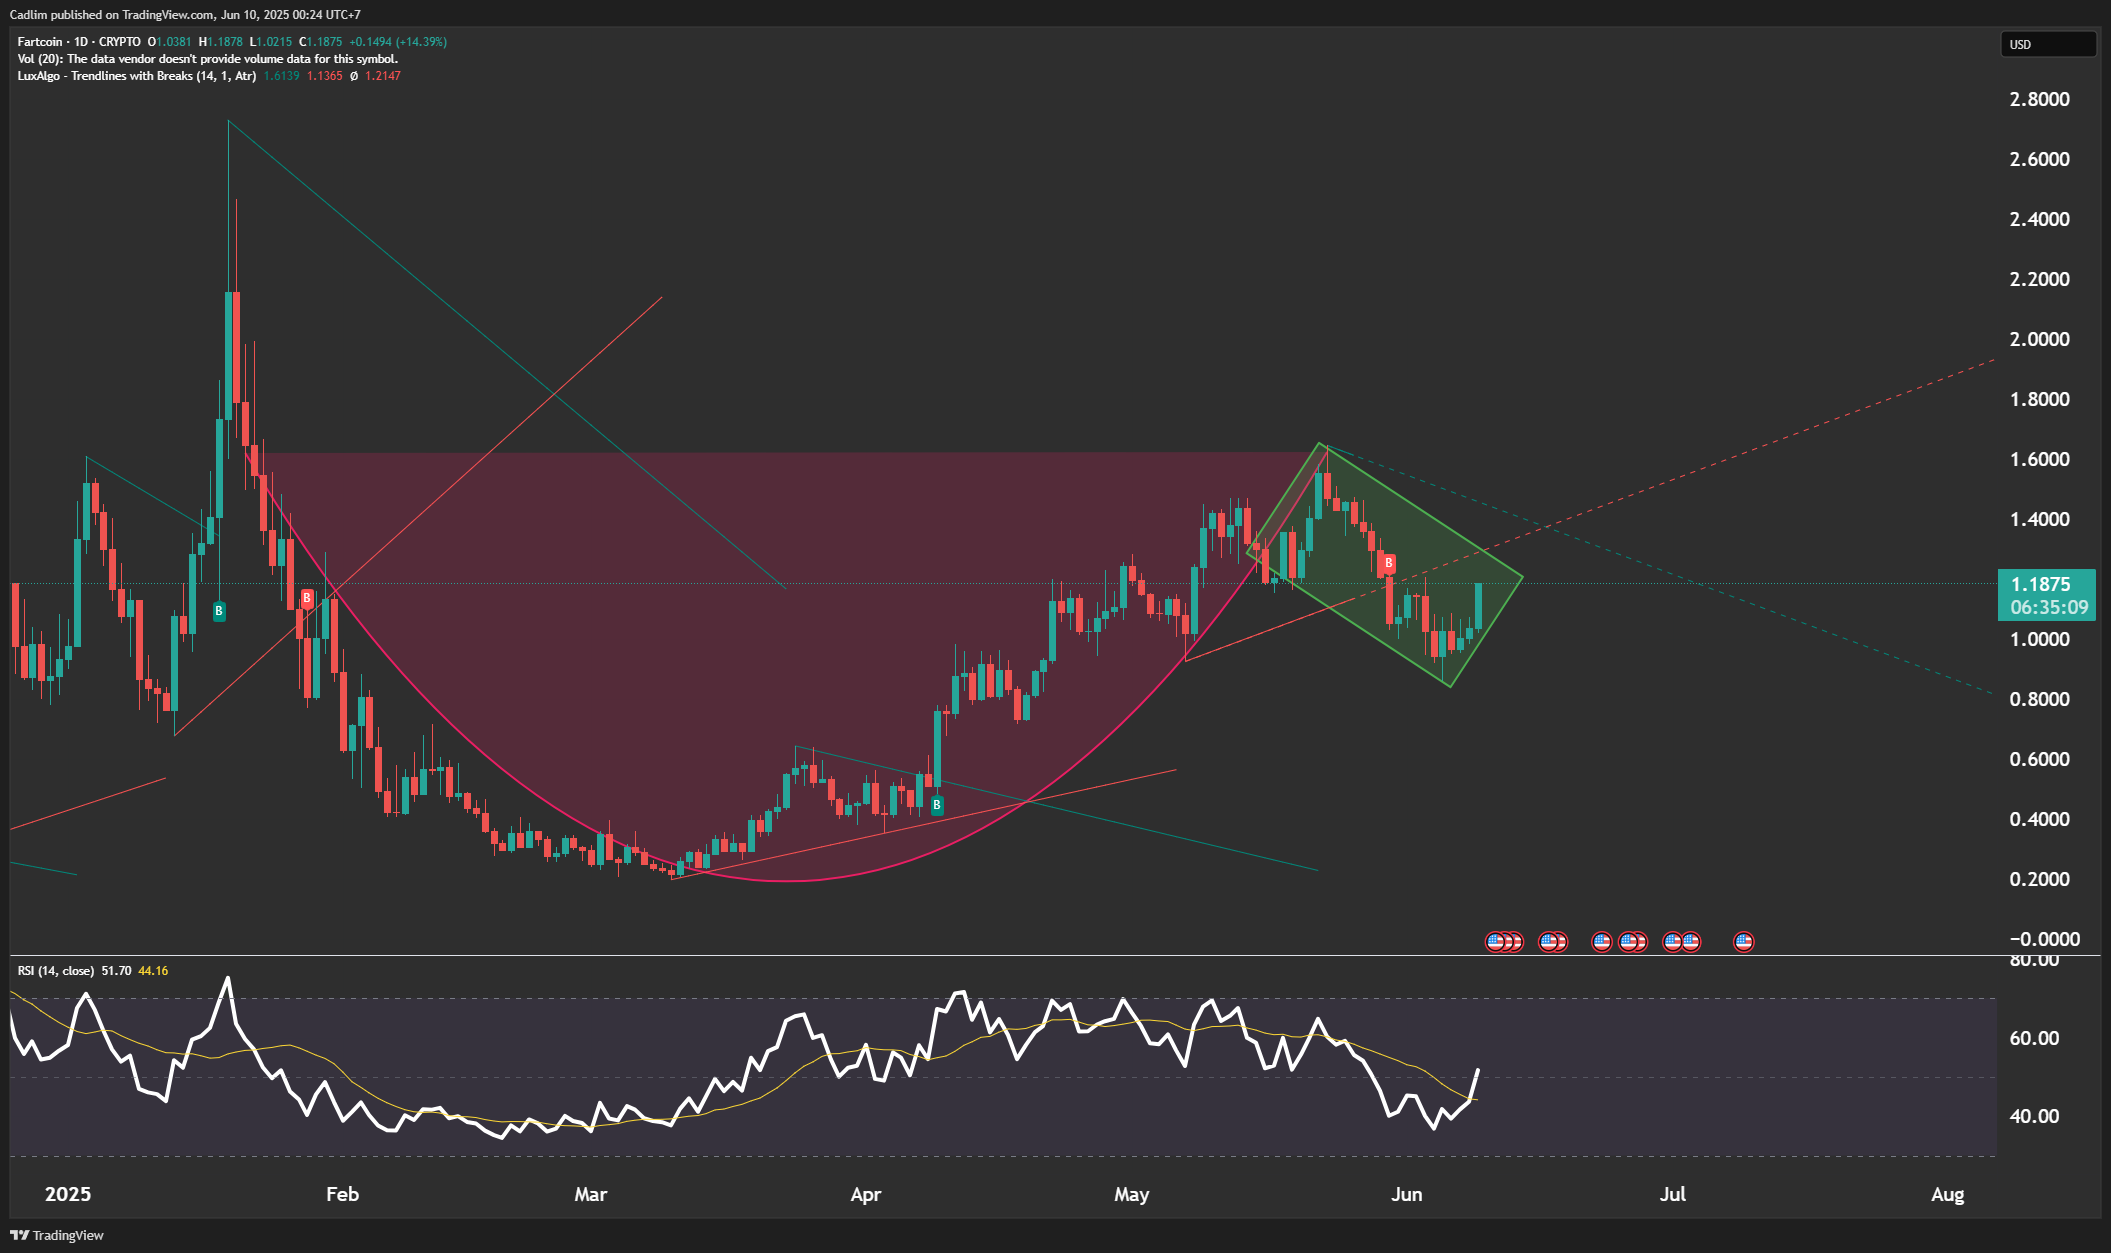Click the change value +0.1494 (+14.39%)
Screen dimensions: 2111x1253
(x=398, y=42)
